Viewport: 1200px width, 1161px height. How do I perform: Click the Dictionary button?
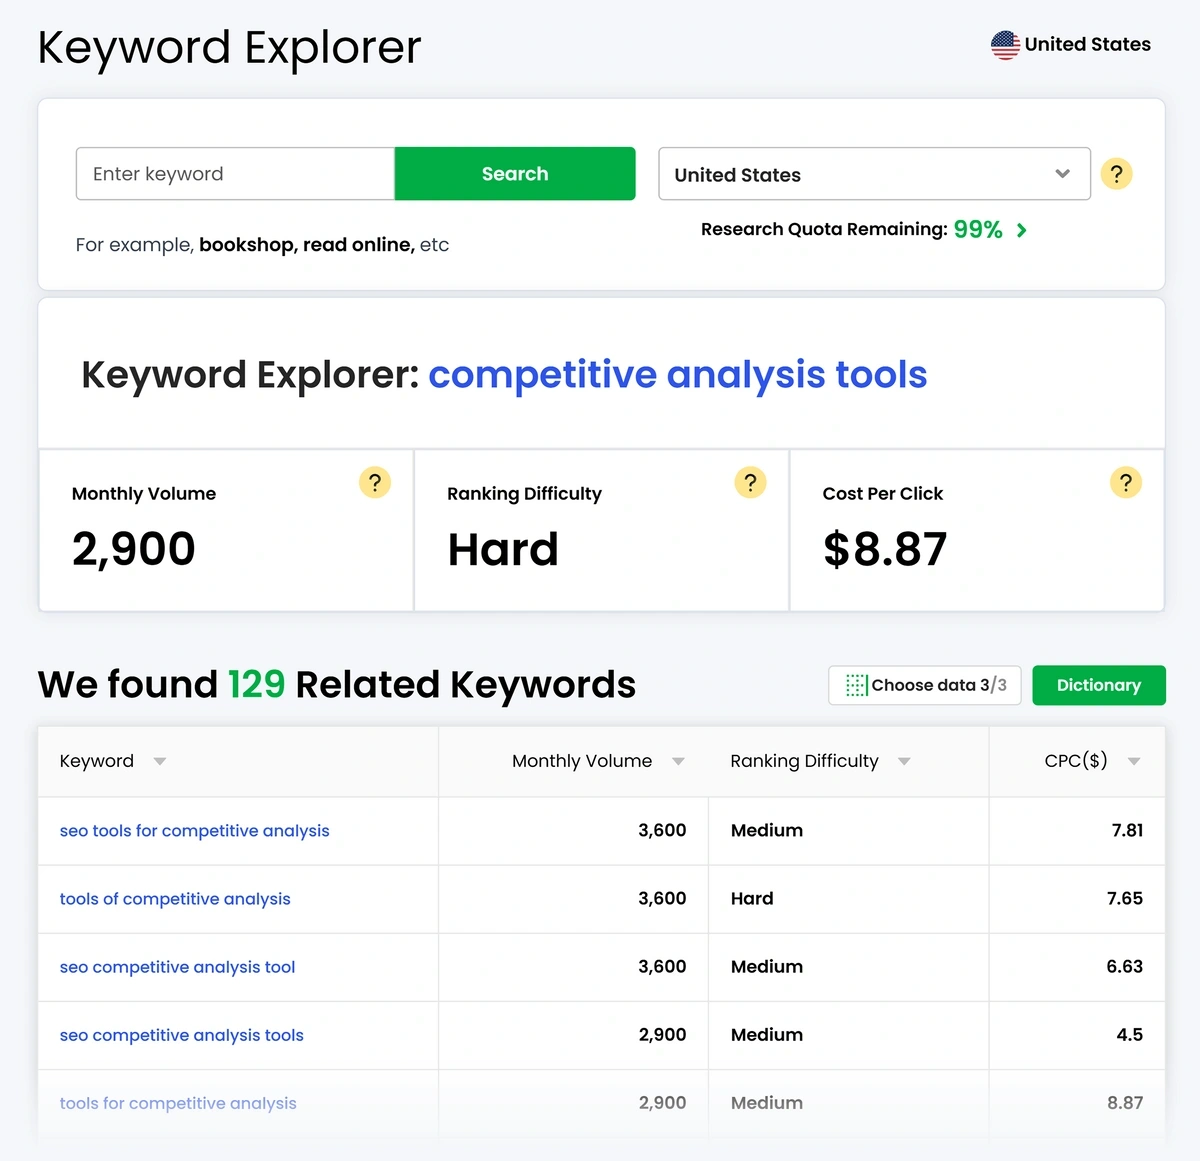point(1099,685)
